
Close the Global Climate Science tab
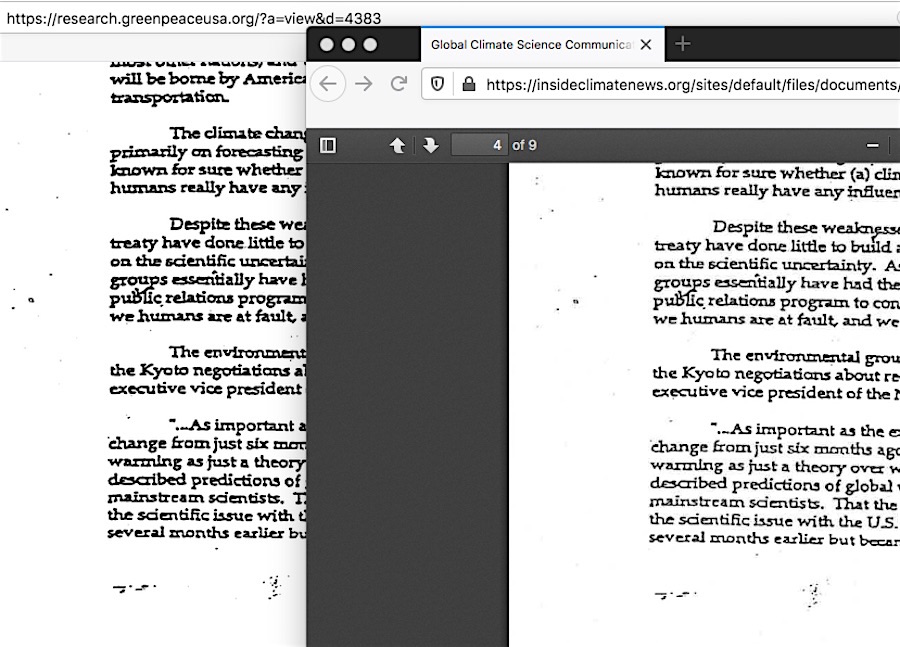[x=646, y=44]
